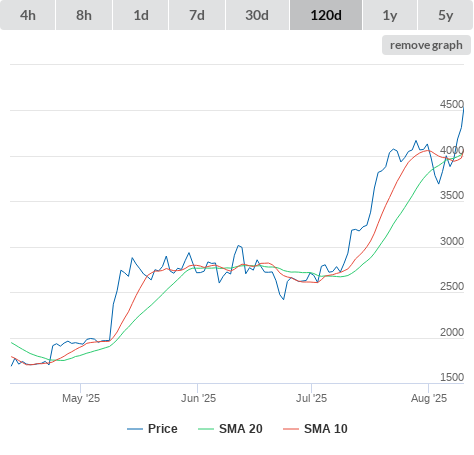Viewport: 474px width, 455px height.
Task: Select the 5y time range tab
Action: coord(445,15)
